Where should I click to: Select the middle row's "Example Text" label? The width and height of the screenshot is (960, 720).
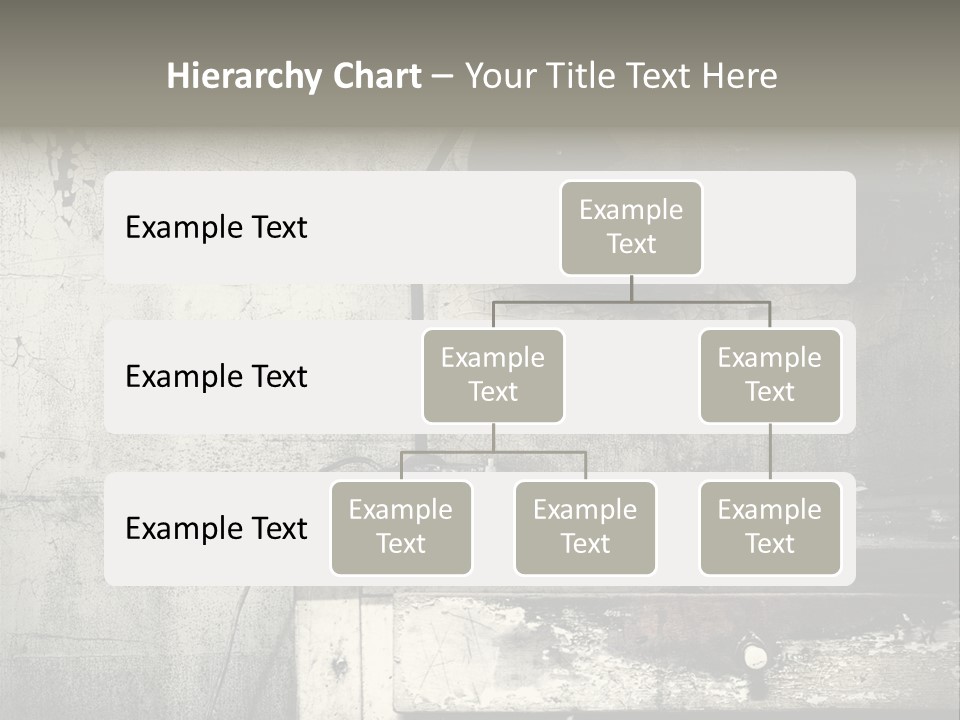216,377
